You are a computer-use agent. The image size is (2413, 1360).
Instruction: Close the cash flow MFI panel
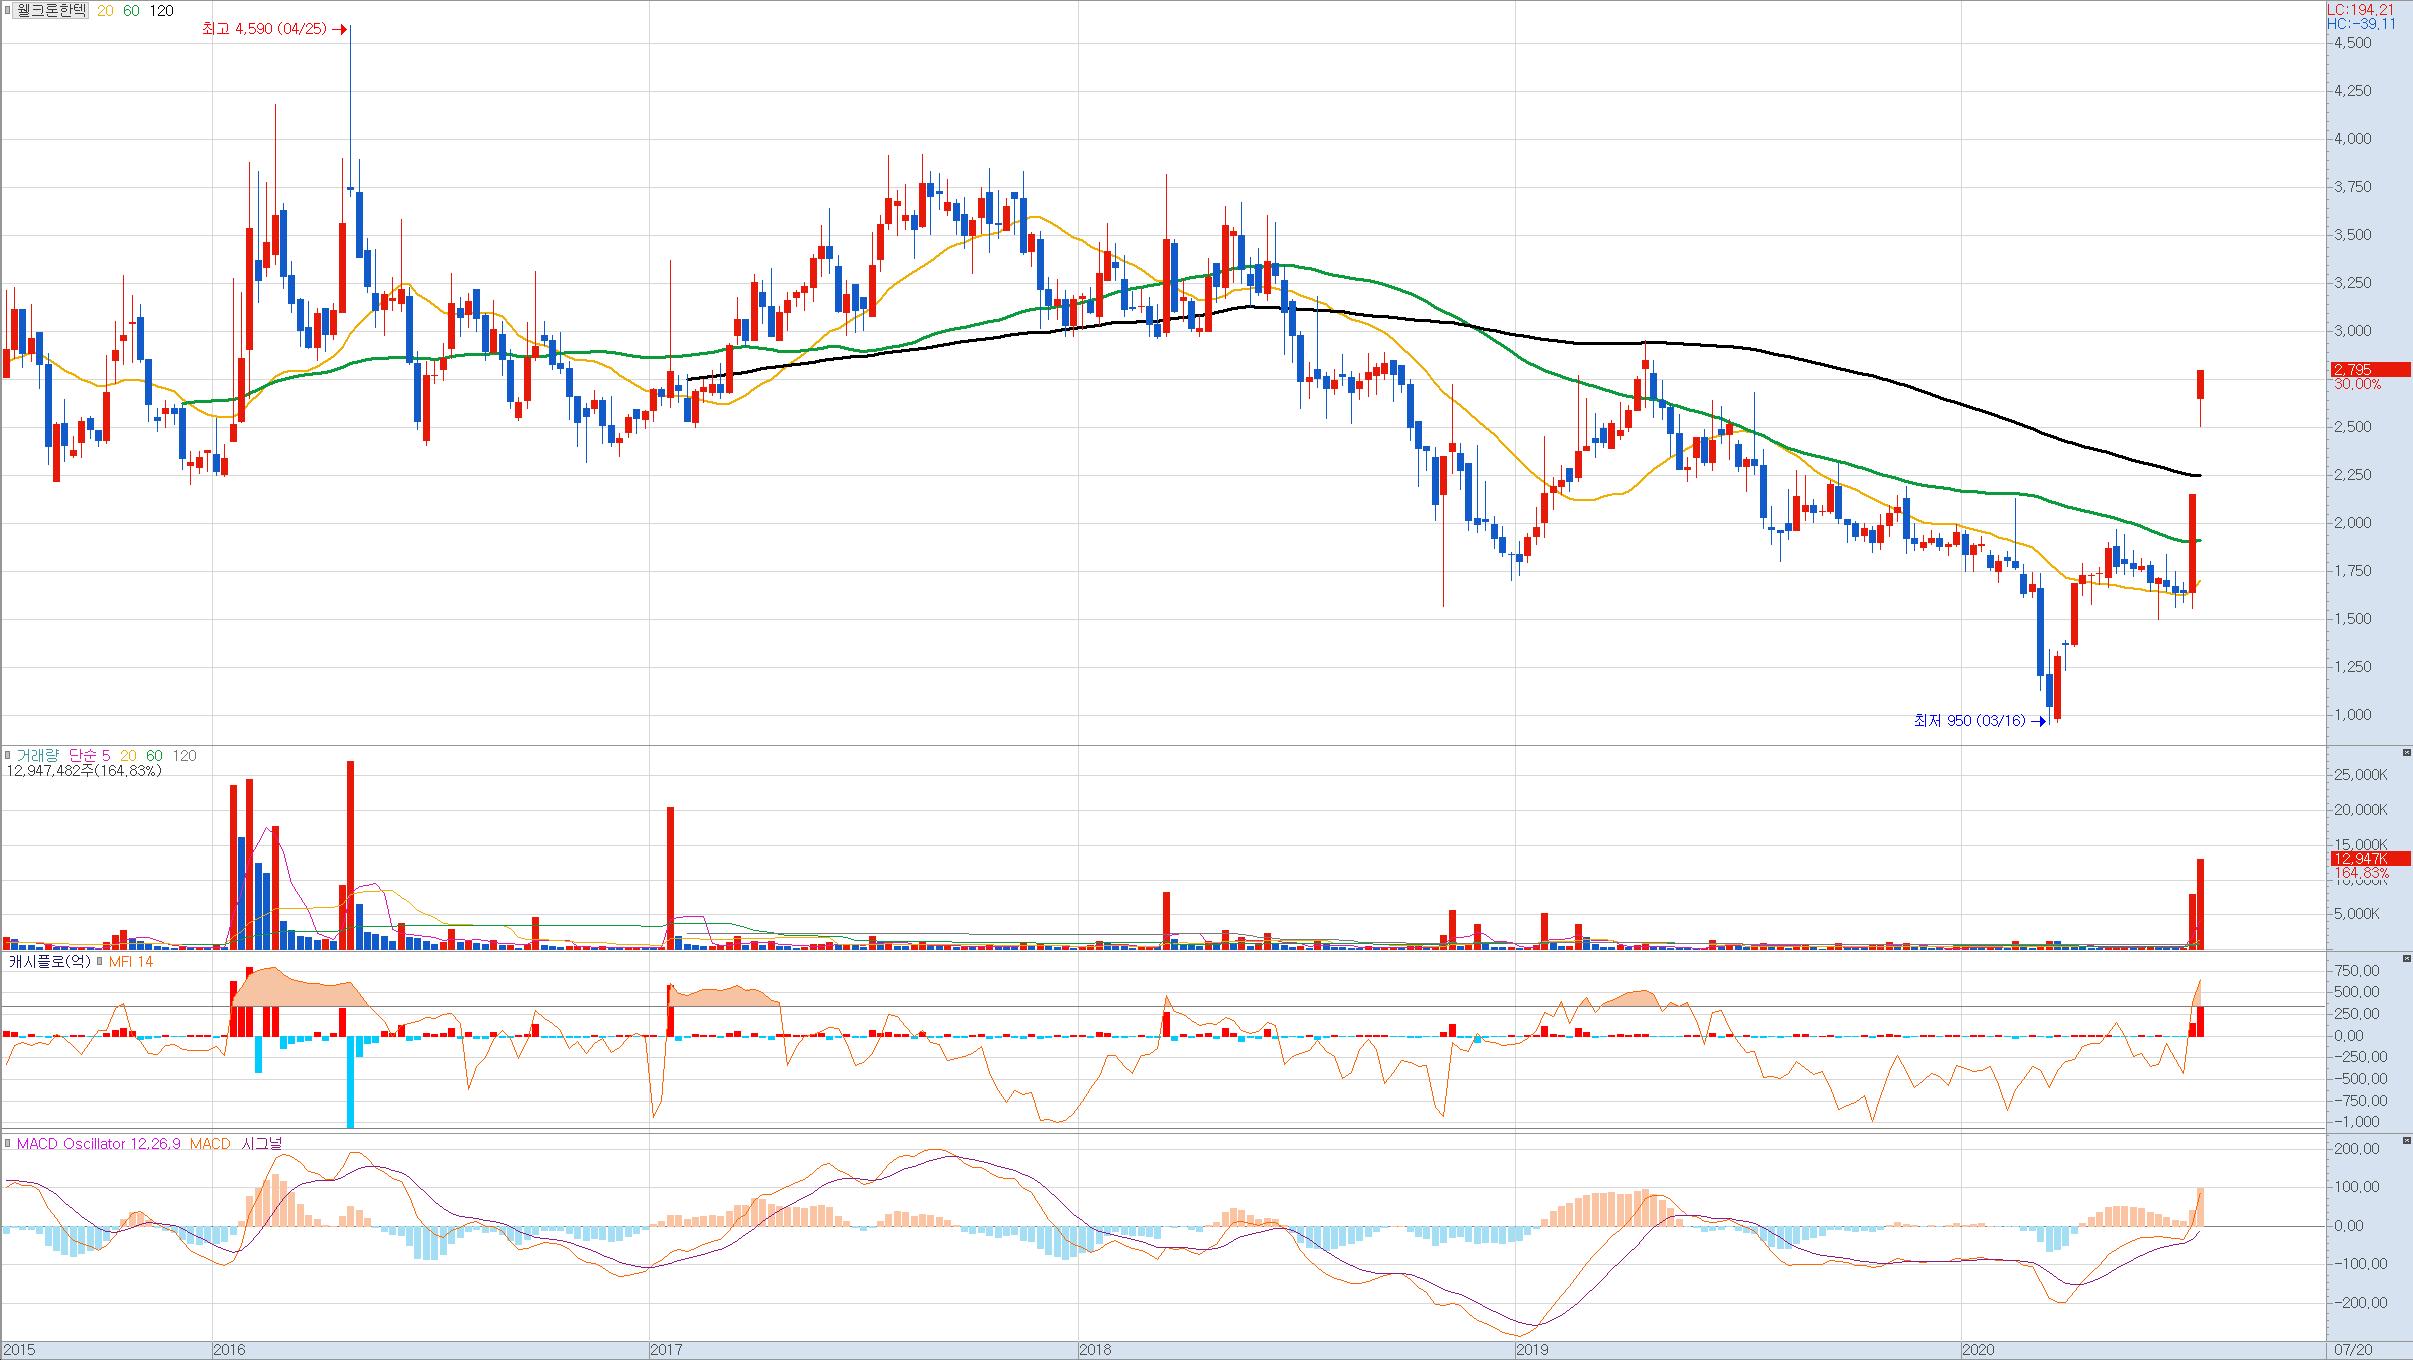coord(2406,958)
